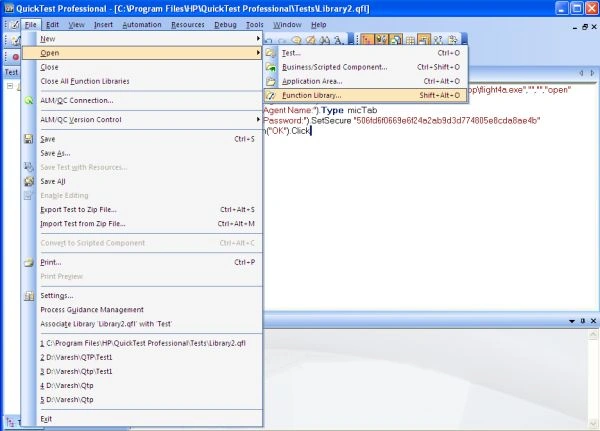The image size is (600, 431).
Task: Open the Automation menu
Action: click(x=142, y=25)
